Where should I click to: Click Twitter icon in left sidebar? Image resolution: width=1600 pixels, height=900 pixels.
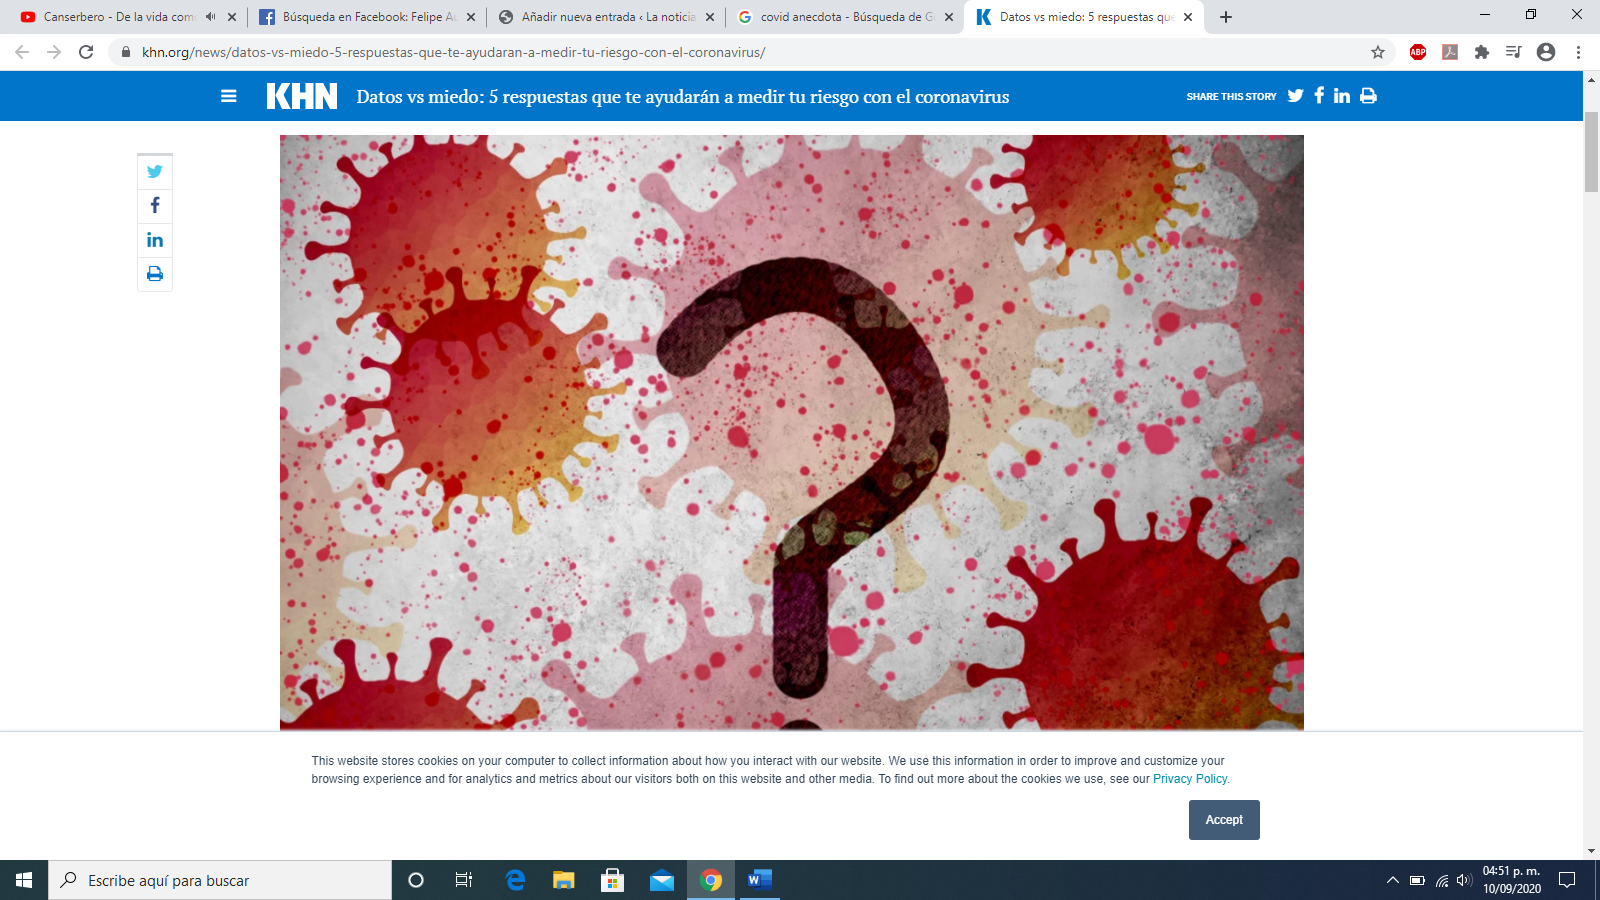tap(155, 172)
